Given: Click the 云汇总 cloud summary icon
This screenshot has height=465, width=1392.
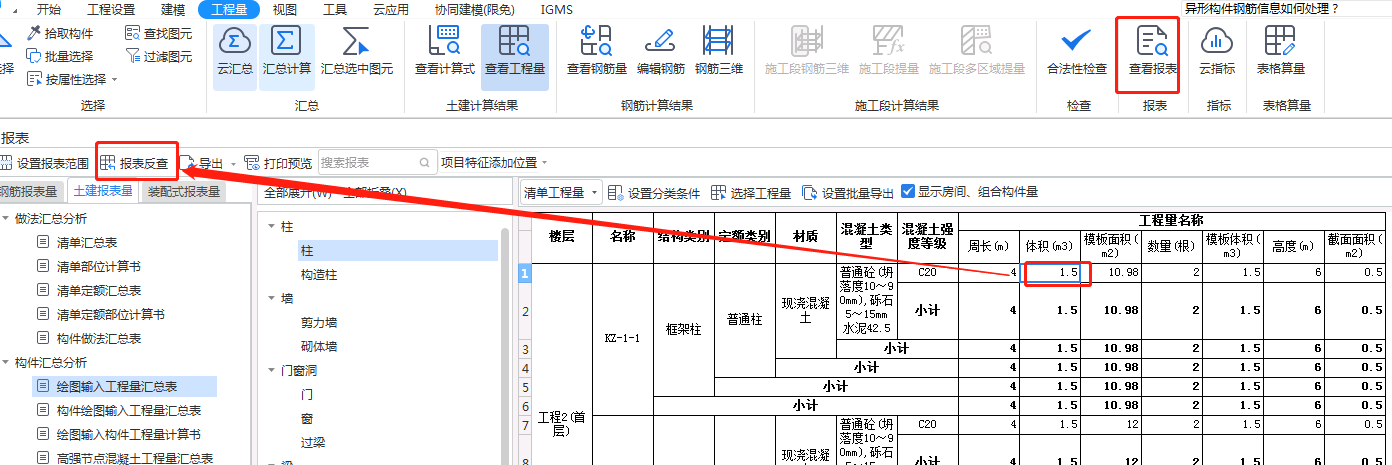Looking at the screenshot, I should coord(234,51).
